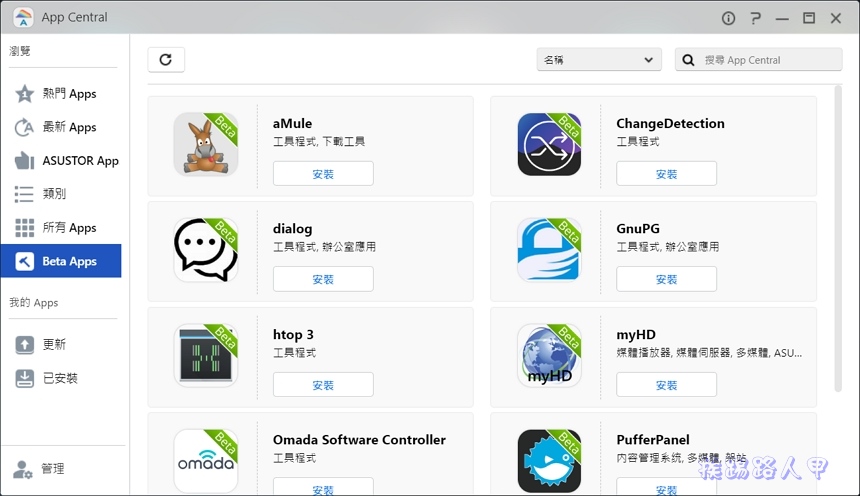The height and width of the screenshot is (496, 860).
Task: Open the GnuPG app title
Action: pyautogui.click(x=638, y=229)
